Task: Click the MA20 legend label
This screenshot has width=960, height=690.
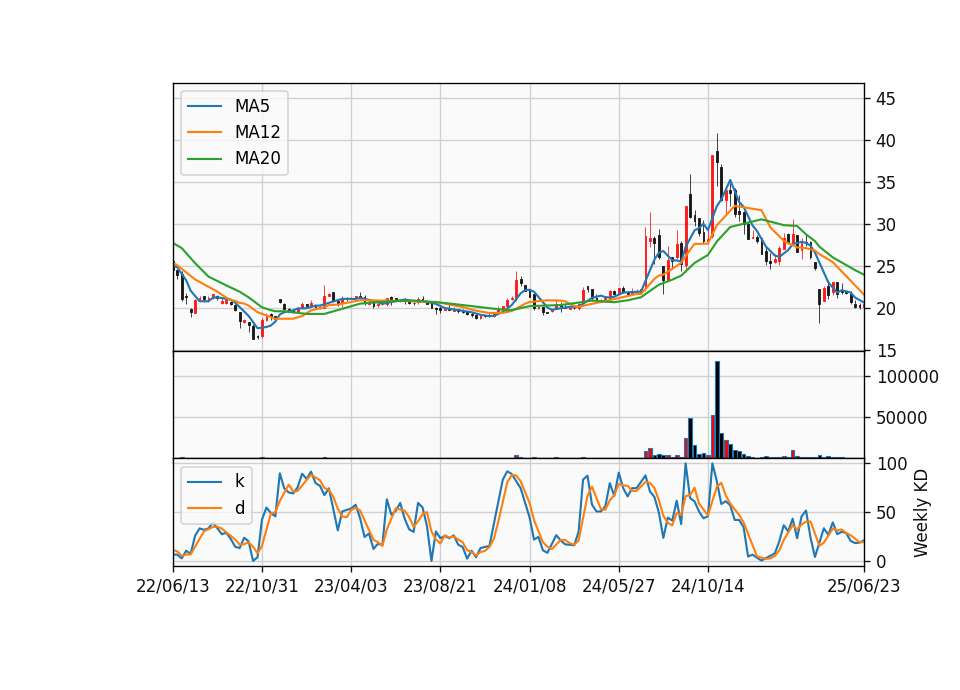Action: point(257,158)
